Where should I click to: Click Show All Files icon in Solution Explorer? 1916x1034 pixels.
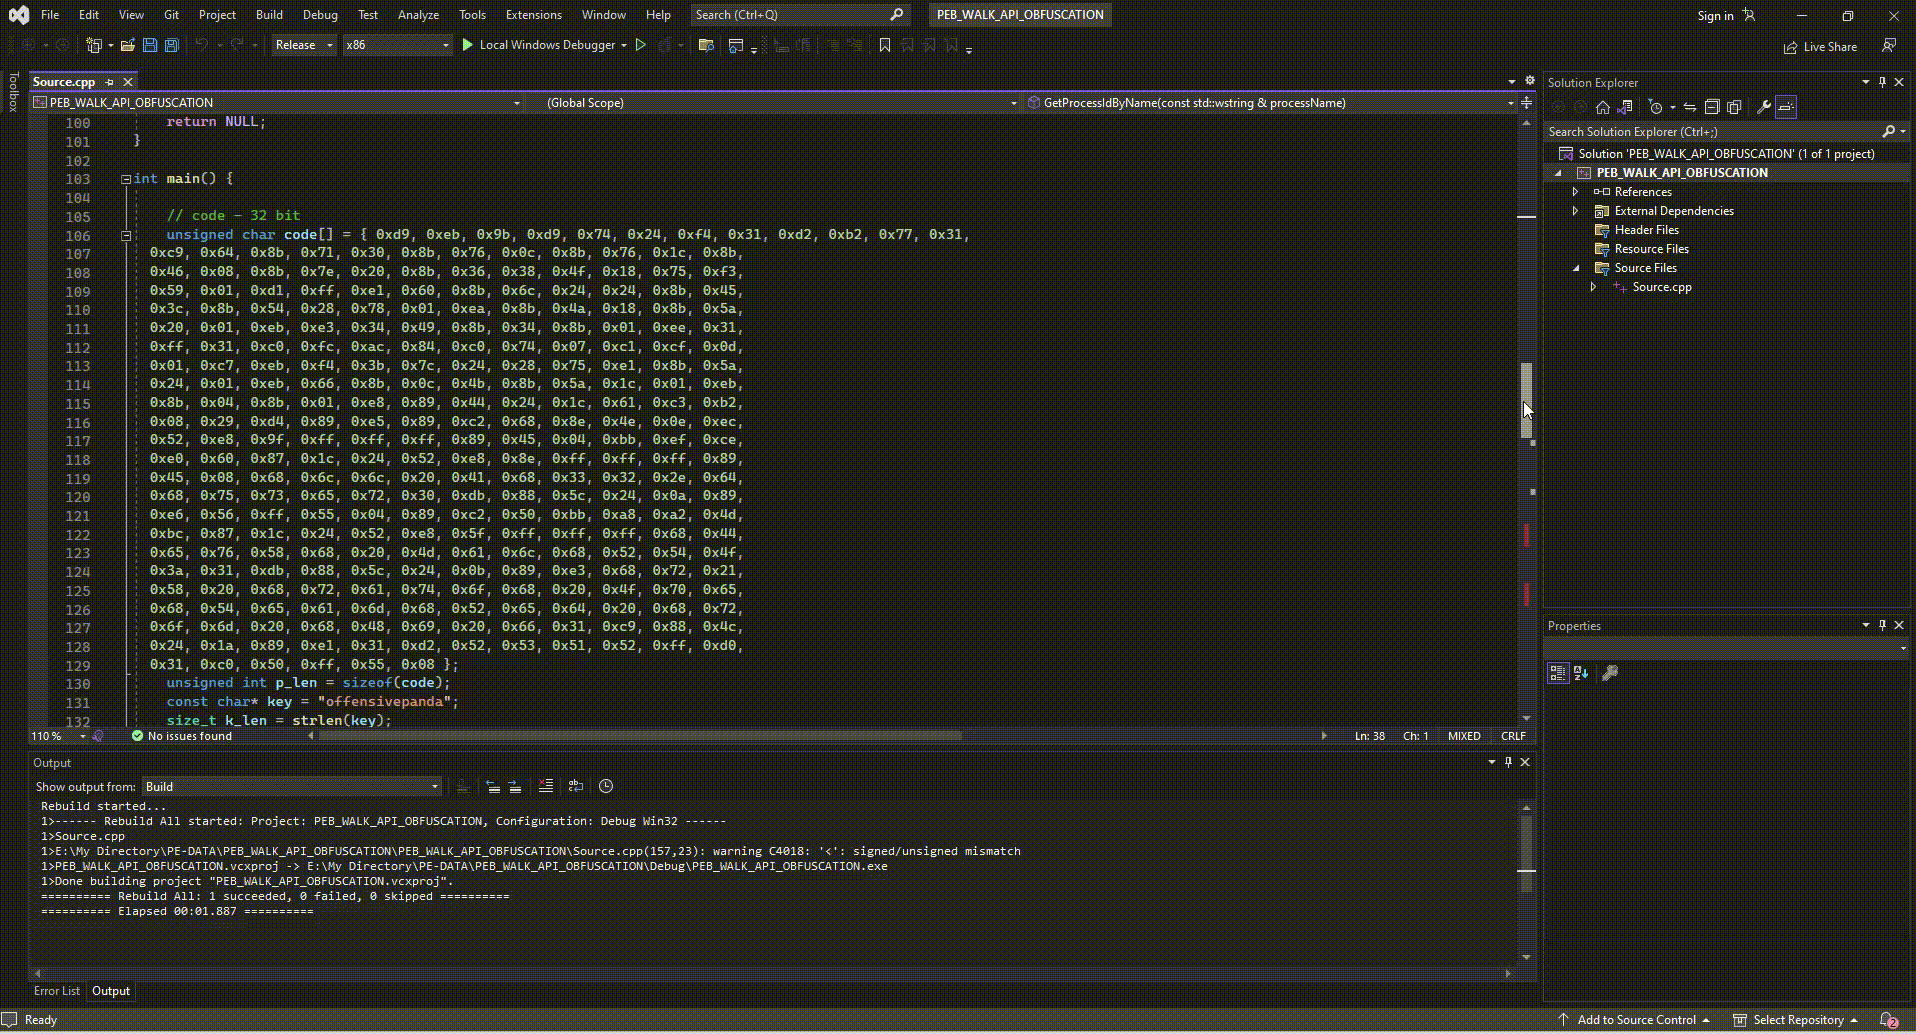coord(1735,107)
